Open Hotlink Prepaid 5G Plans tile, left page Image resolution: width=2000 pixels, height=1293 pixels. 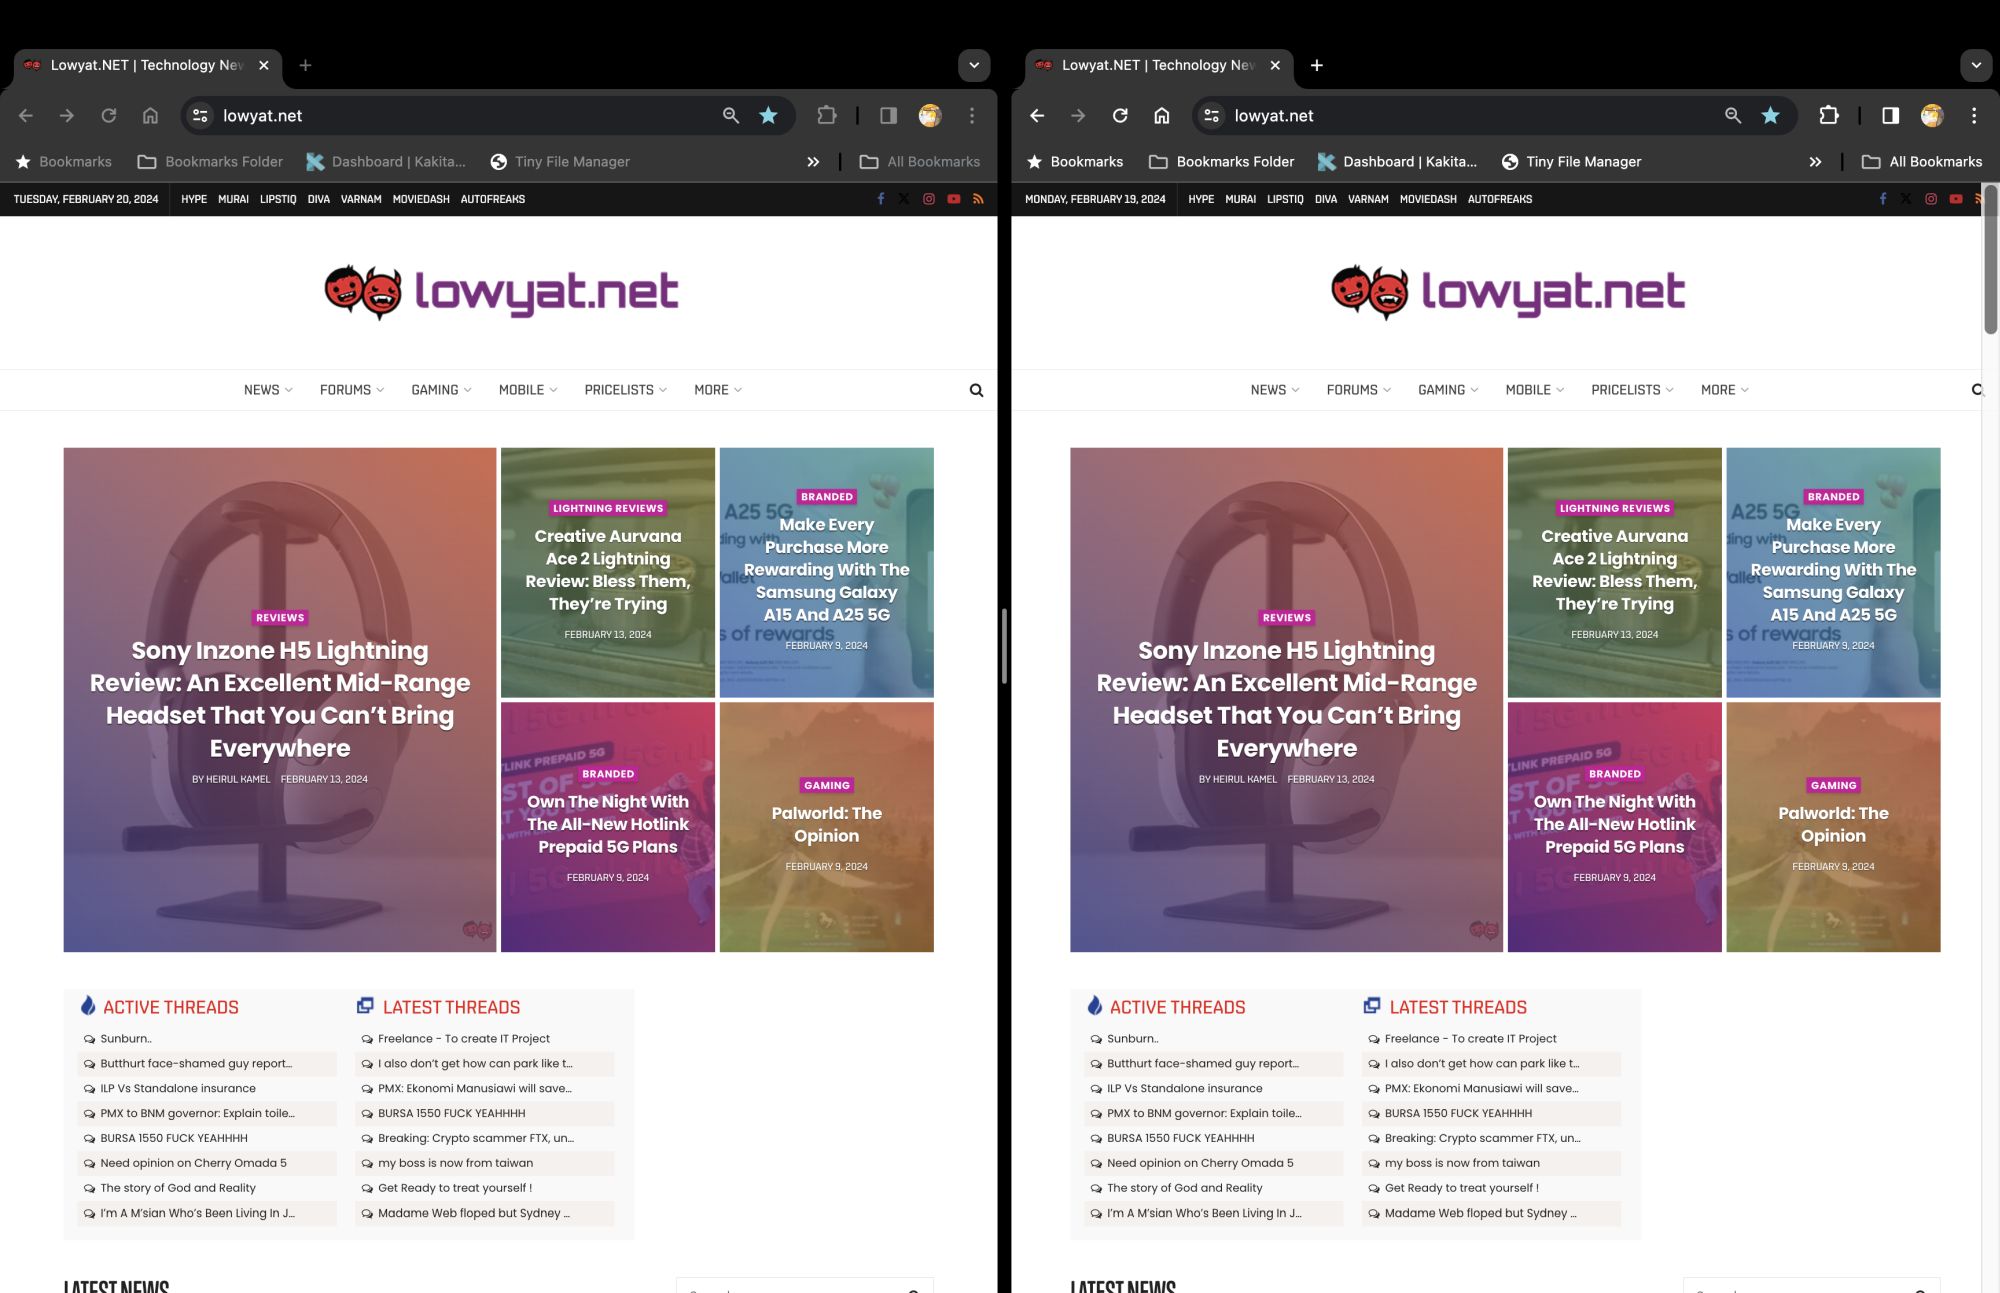(x=608, y=826)
